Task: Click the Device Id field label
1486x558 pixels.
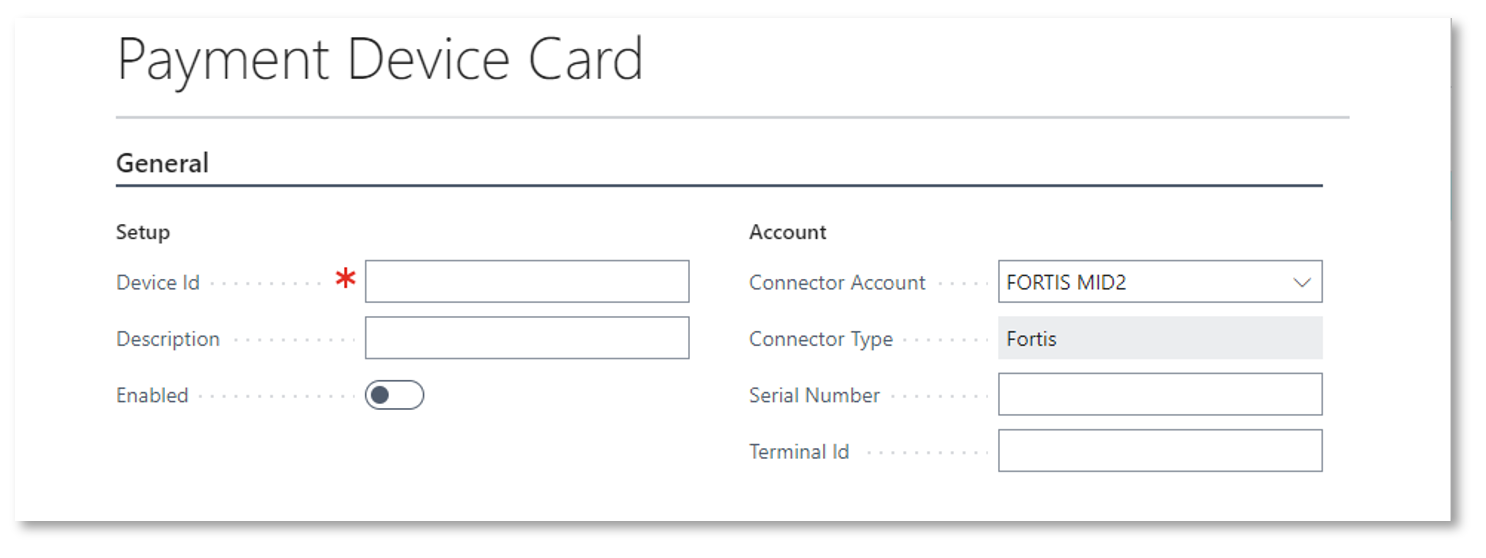Action: tap(158, 283)
